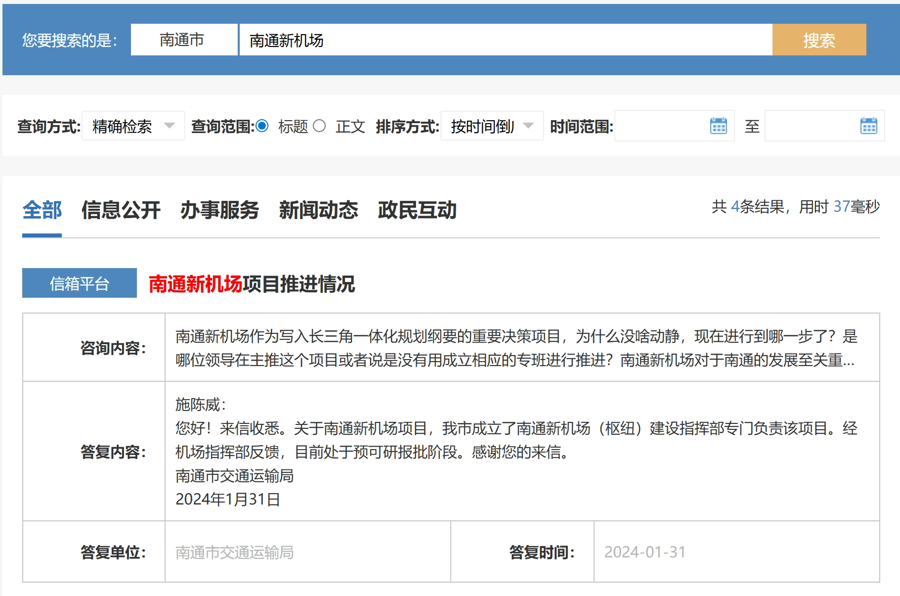The height and width of the screenshot is (596, 900).
Task: Switch to the 新闻动态 tab
Action: point(319,210)
